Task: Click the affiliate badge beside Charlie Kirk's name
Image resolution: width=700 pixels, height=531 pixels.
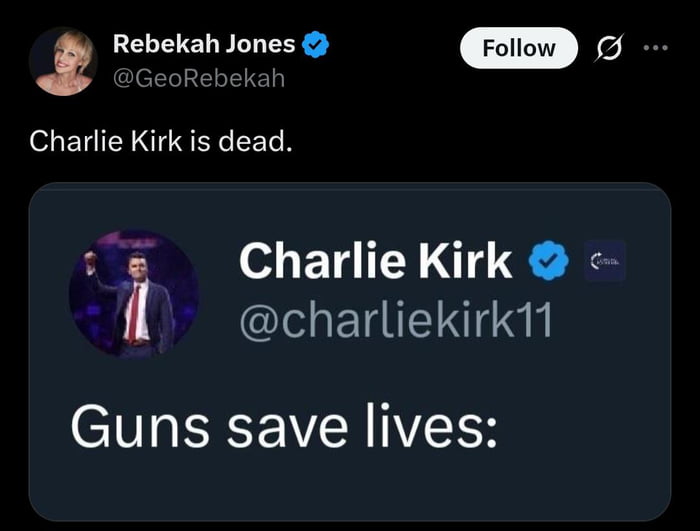Action: [605, 262]
